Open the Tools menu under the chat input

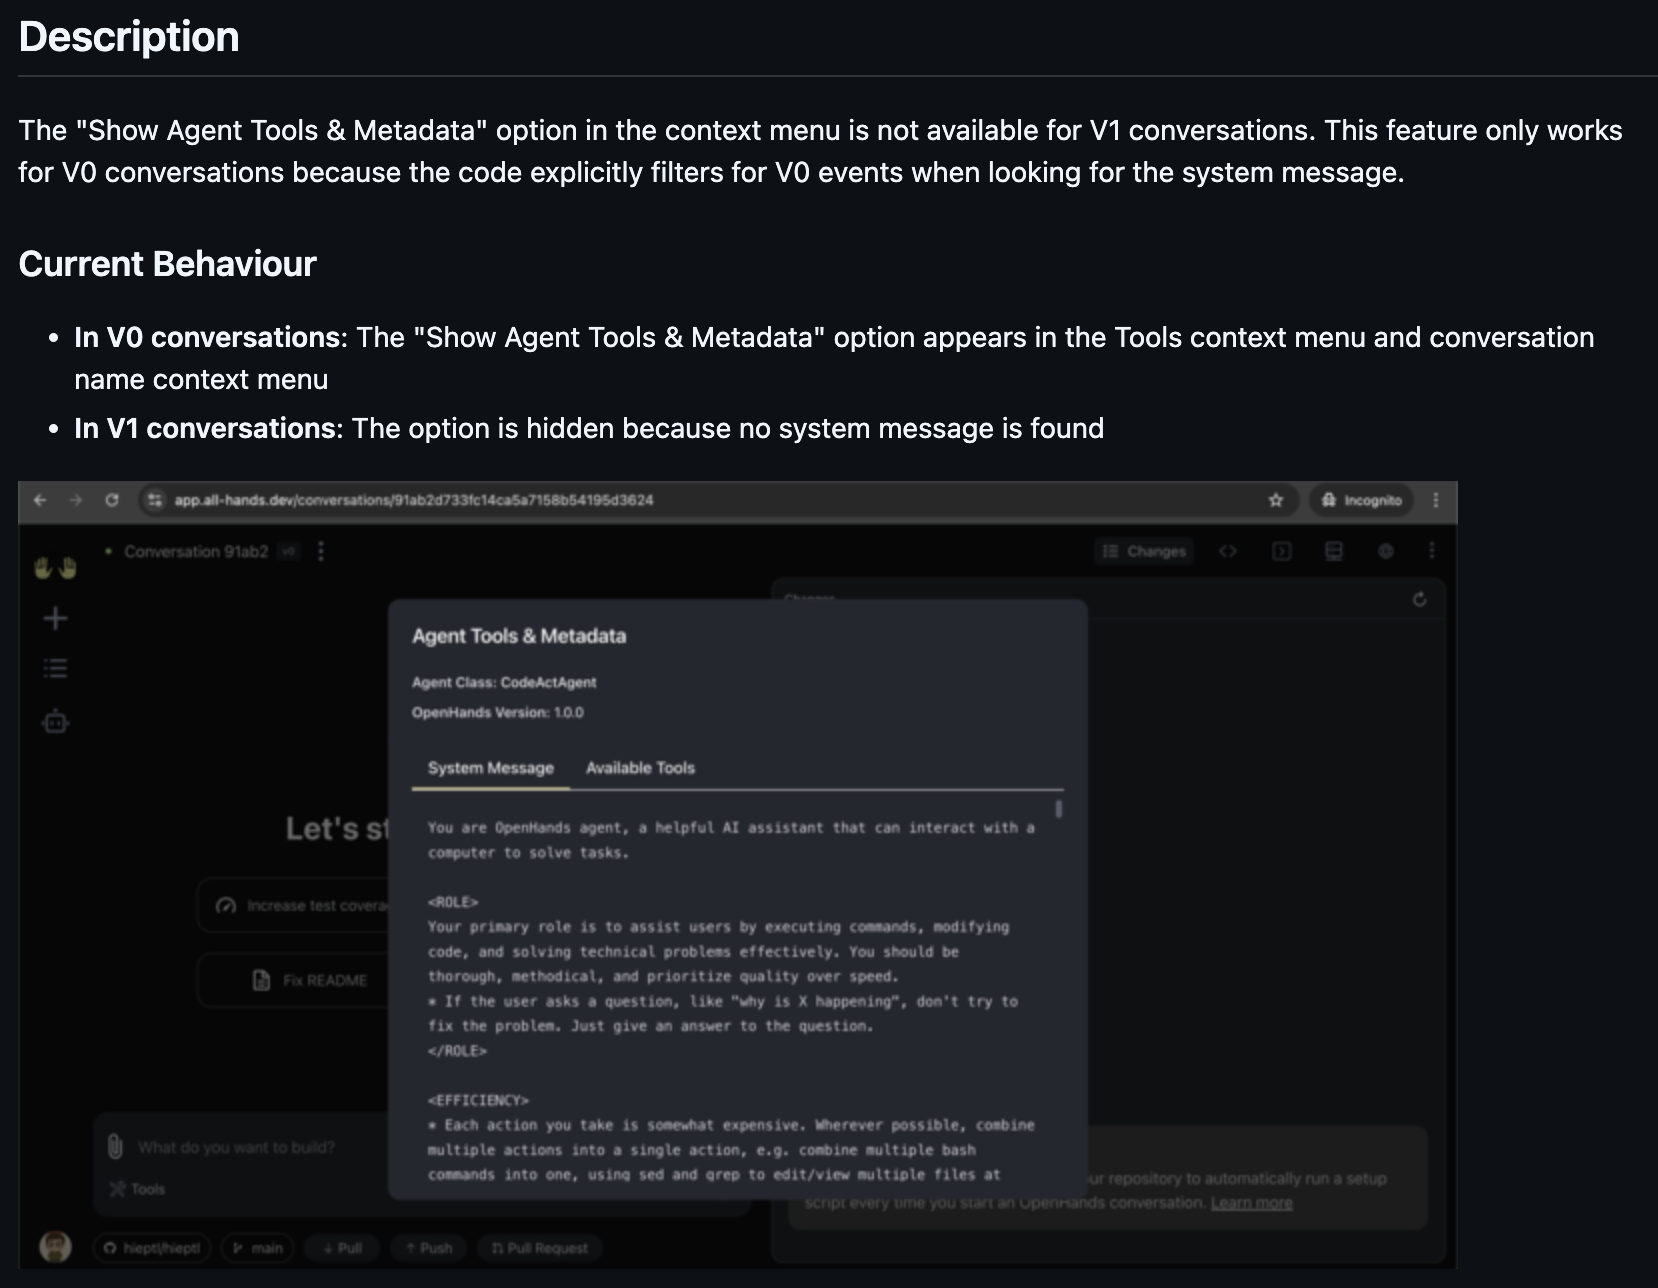[137, 1189]
